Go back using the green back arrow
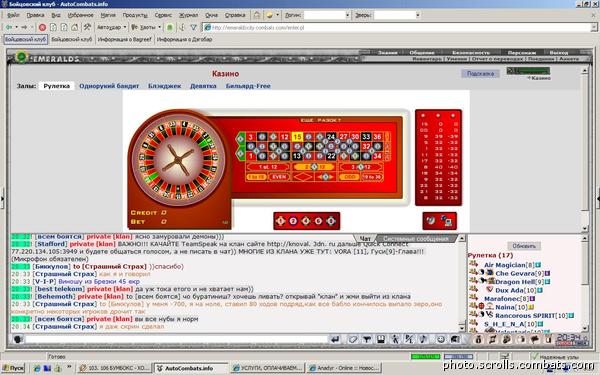600x375 pixels. 8,27
